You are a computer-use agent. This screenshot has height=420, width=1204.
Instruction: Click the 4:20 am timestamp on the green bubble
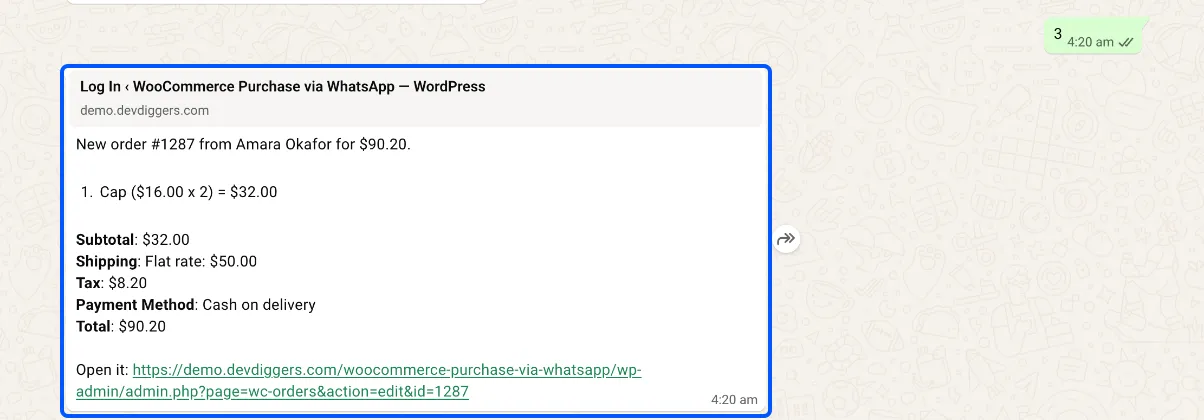point(1090,43)
